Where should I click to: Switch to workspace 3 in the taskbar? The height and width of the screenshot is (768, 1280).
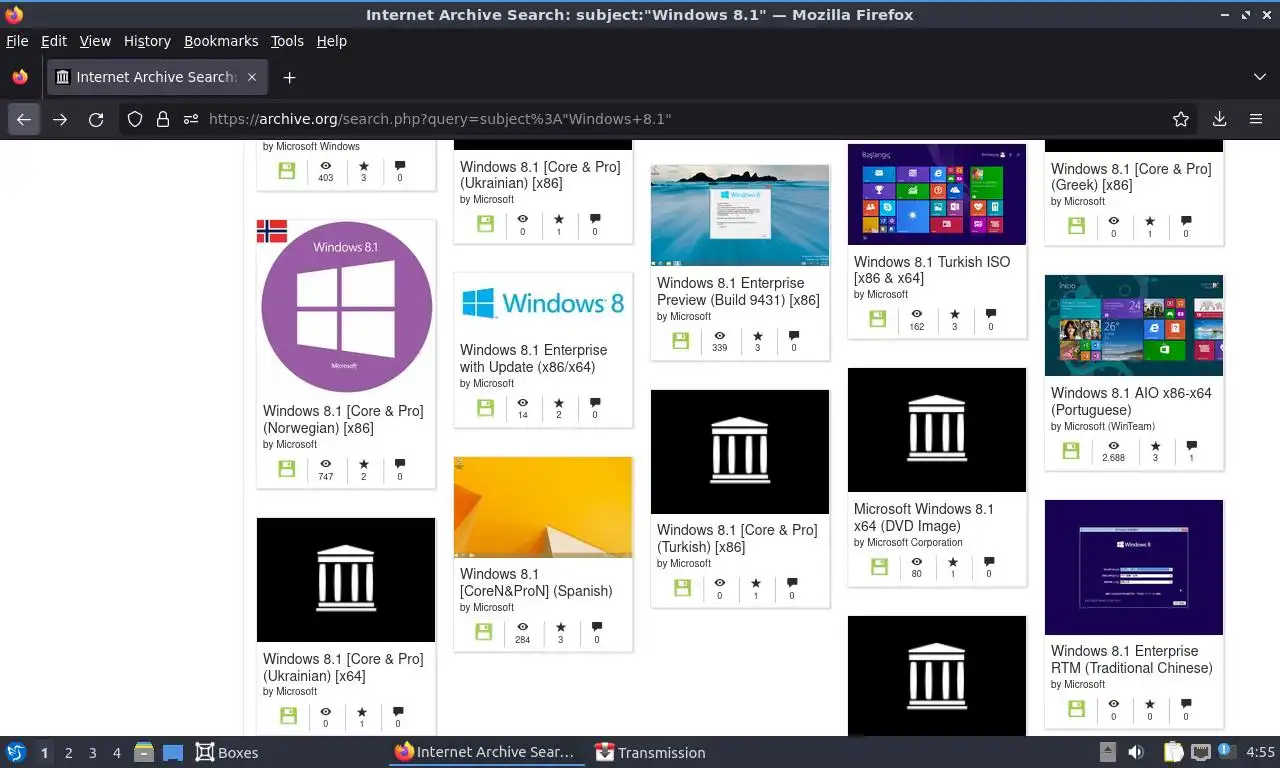[93, 753]
